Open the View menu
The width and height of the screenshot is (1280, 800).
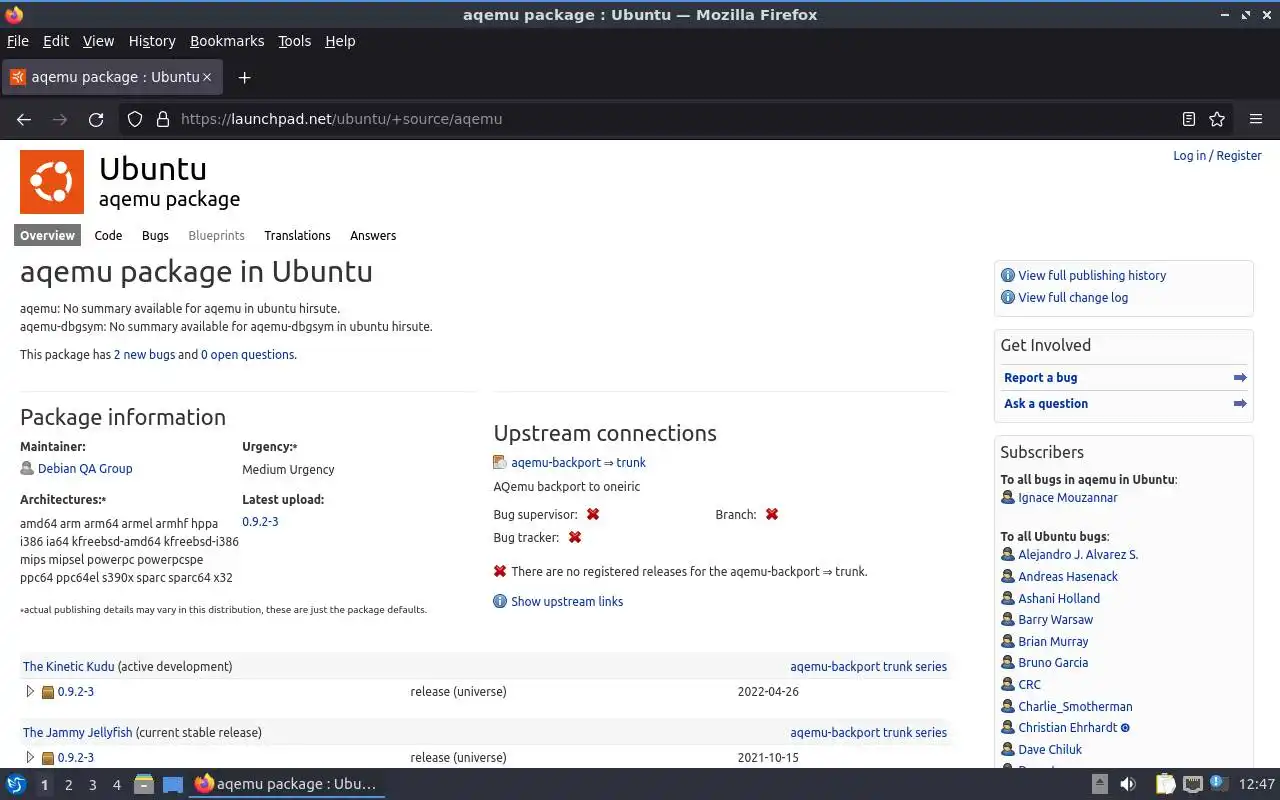98,41
